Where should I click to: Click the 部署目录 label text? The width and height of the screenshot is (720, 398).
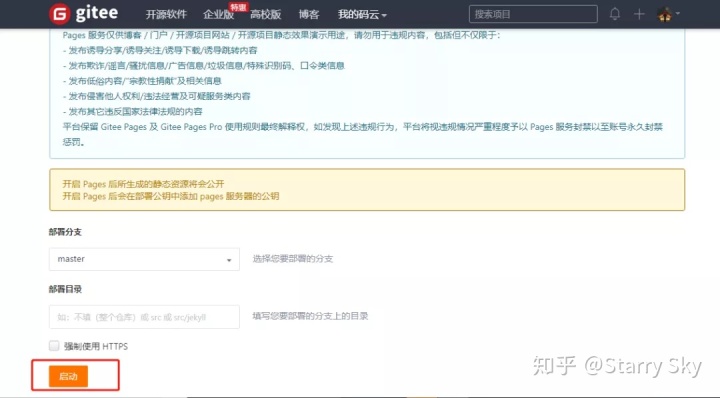(65, 289)
